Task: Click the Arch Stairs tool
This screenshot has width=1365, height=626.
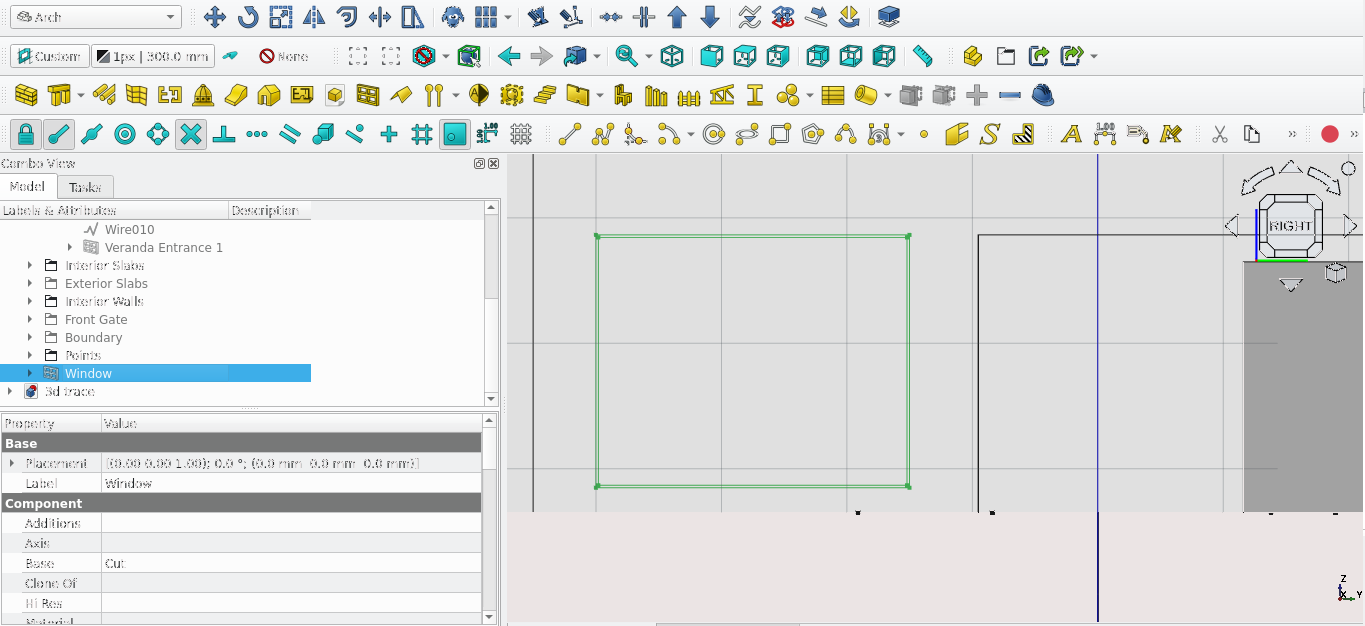Action: pyautogui.click(x=544, y=95)
